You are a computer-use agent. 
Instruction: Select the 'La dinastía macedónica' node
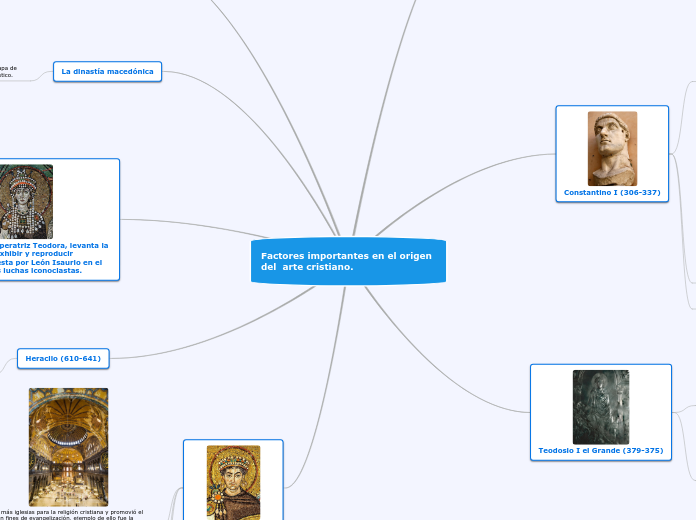[x=107, y=71]
